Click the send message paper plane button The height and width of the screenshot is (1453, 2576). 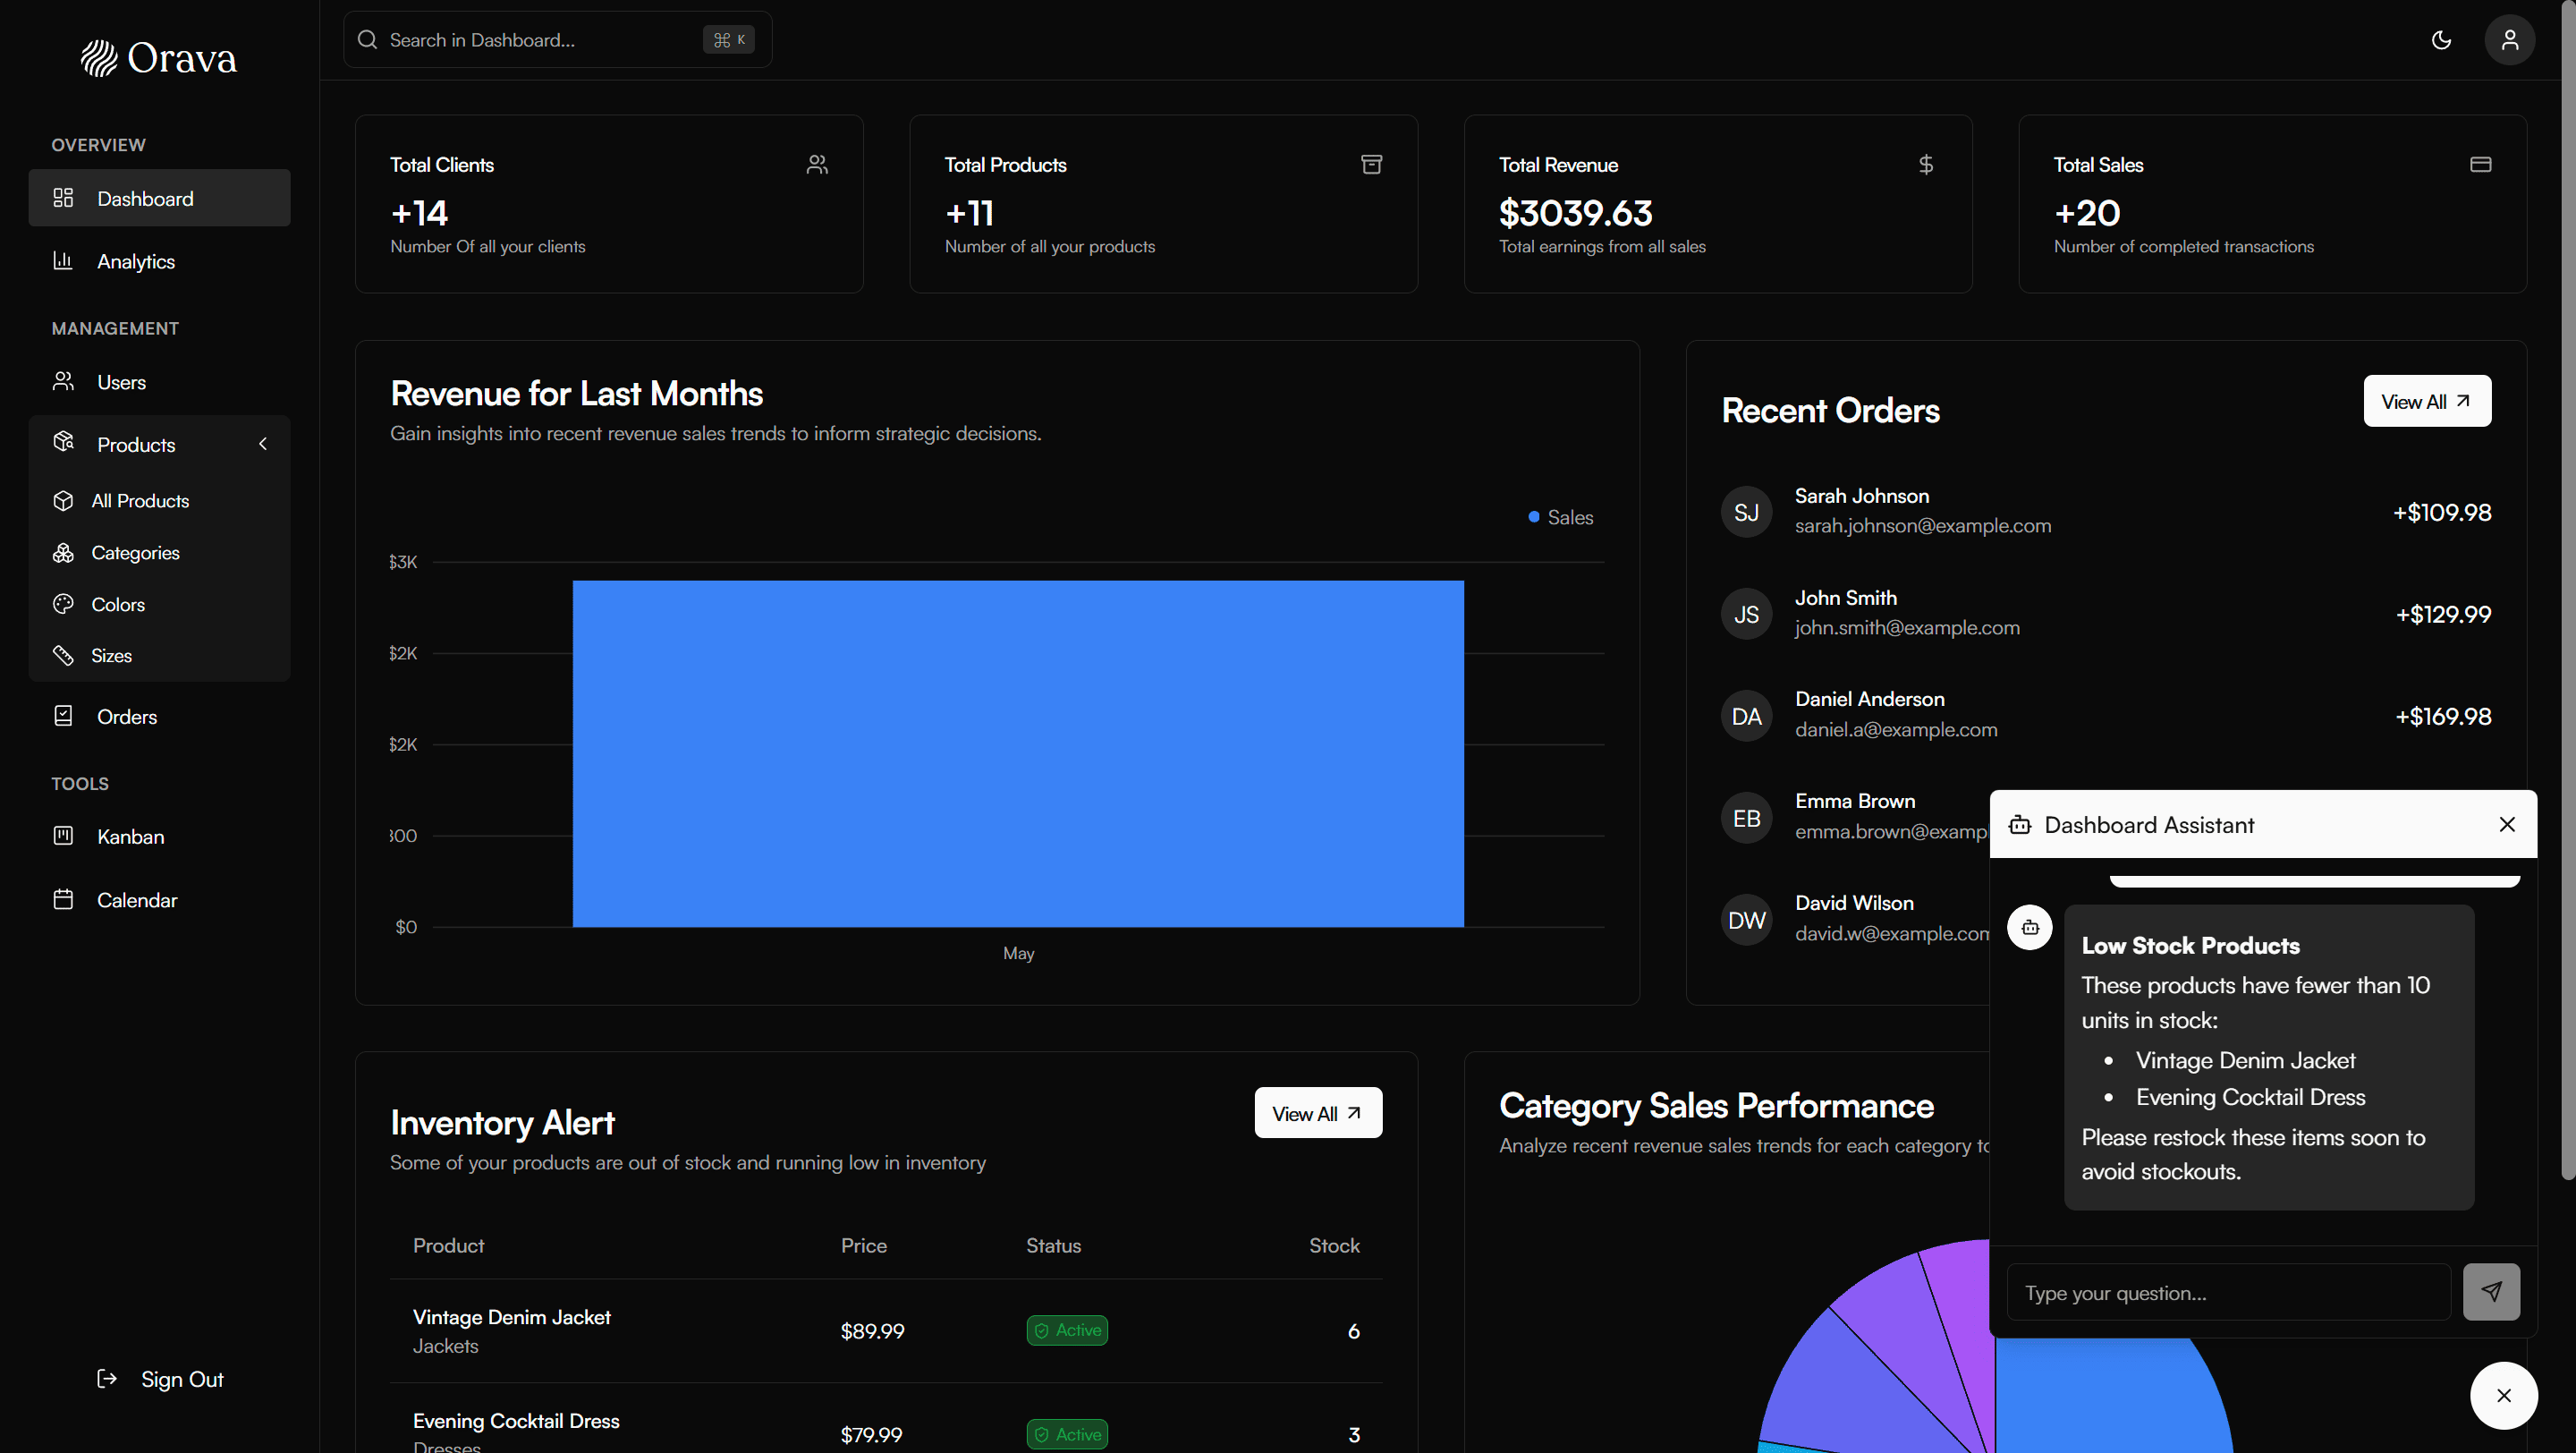pos(2491,1292)
